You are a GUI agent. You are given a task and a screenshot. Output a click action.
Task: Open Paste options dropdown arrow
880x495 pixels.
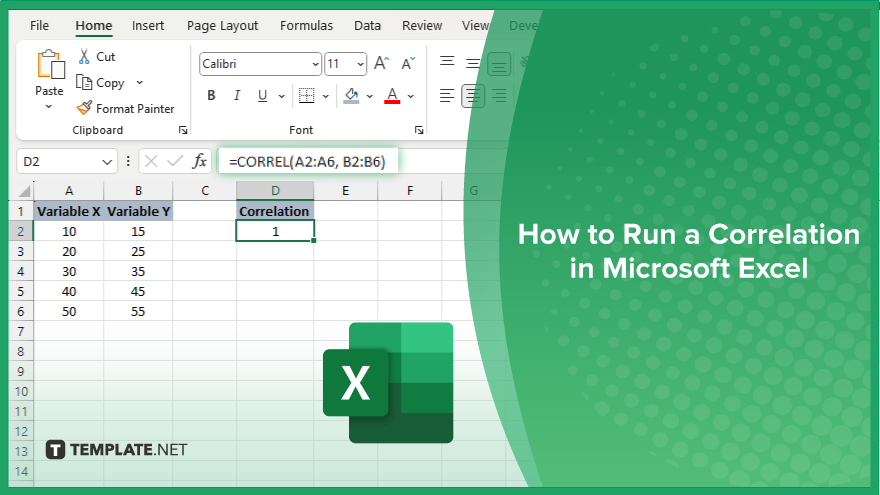(49, 107)
